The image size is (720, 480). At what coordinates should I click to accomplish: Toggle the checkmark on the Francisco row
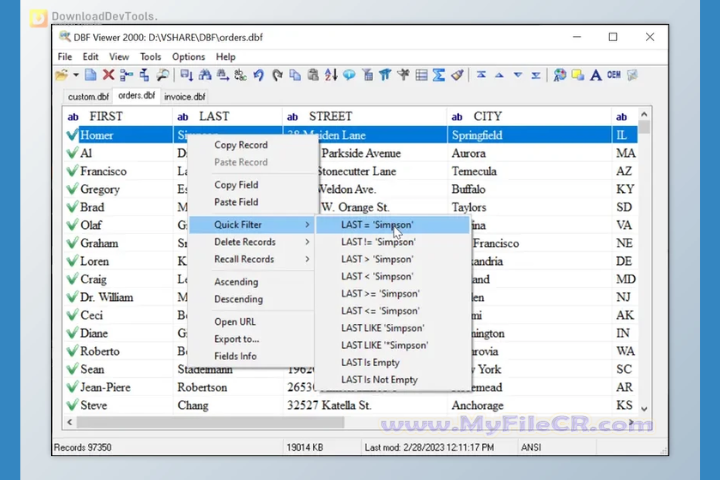72,171
